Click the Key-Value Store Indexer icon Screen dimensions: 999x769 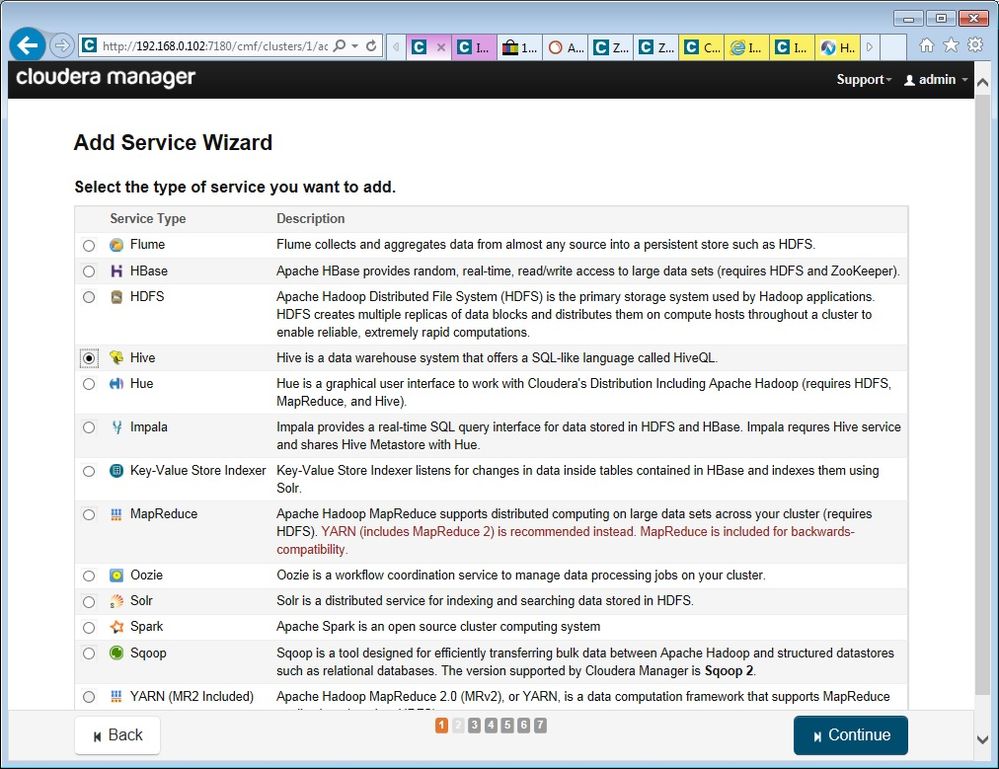click(x=116, y=471)
